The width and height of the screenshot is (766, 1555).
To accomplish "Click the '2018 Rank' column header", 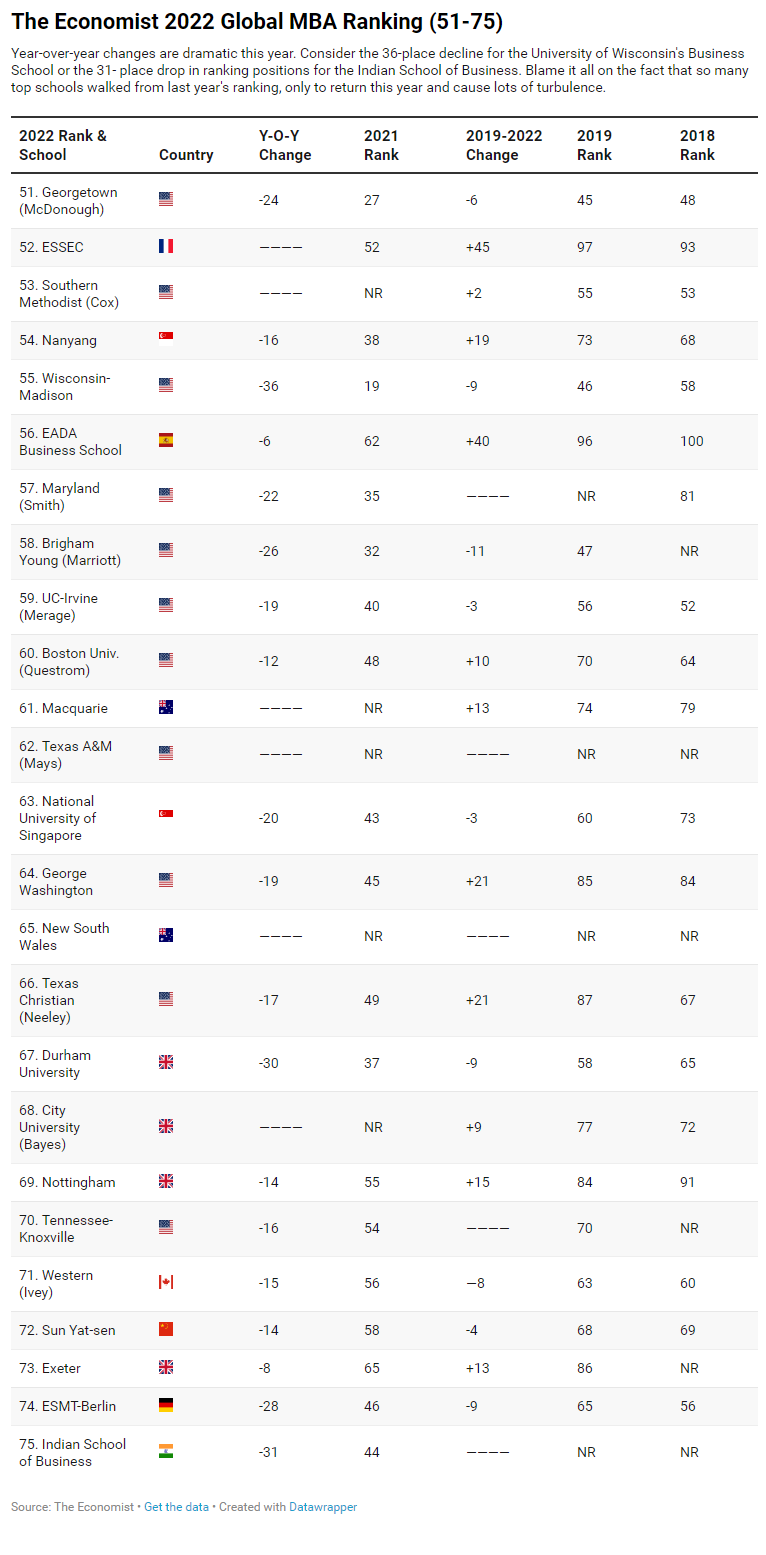I will point(697,145).
